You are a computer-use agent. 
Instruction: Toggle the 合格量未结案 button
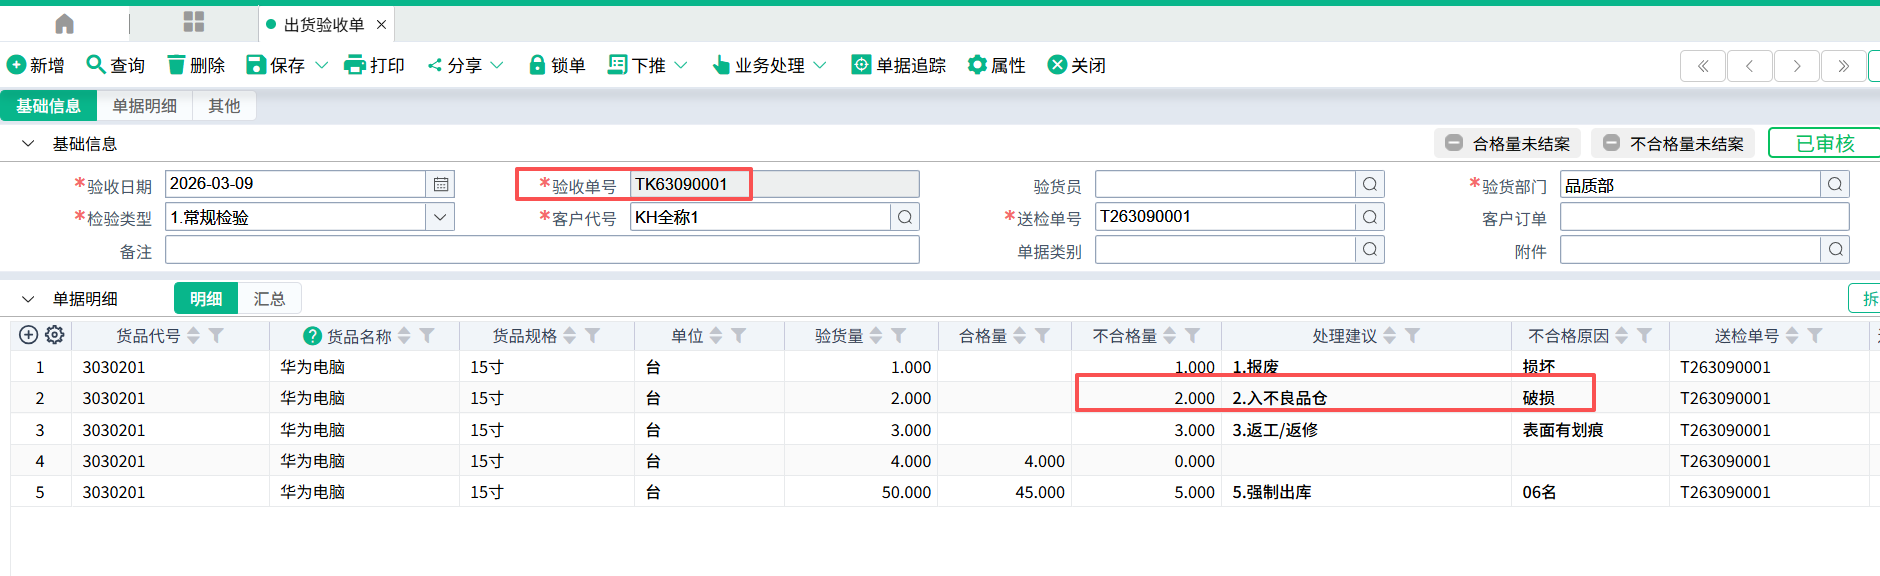pos(1507,144)
